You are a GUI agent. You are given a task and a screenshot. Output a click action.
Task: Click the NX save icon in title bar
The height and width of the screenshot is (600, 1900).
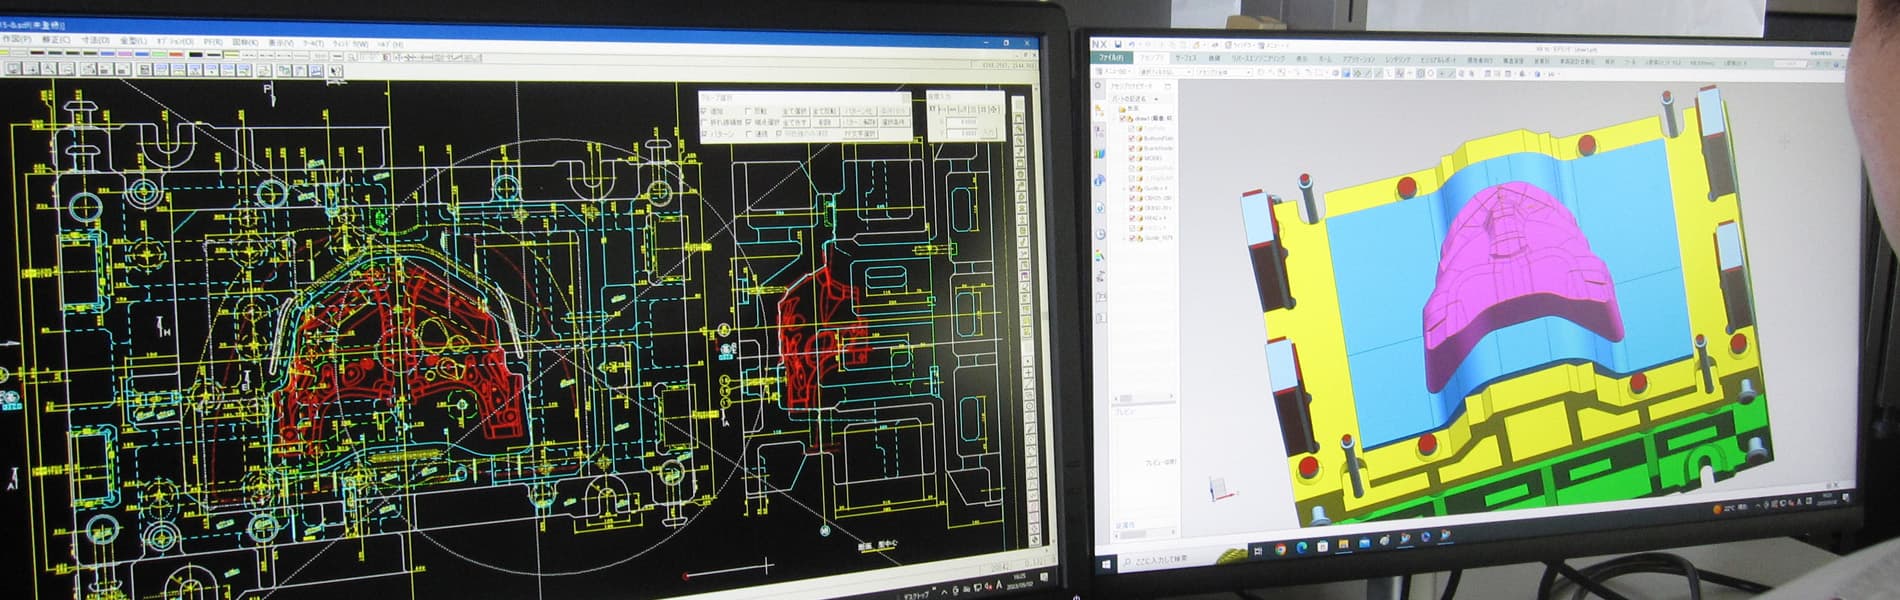[x=1117, y=45]
